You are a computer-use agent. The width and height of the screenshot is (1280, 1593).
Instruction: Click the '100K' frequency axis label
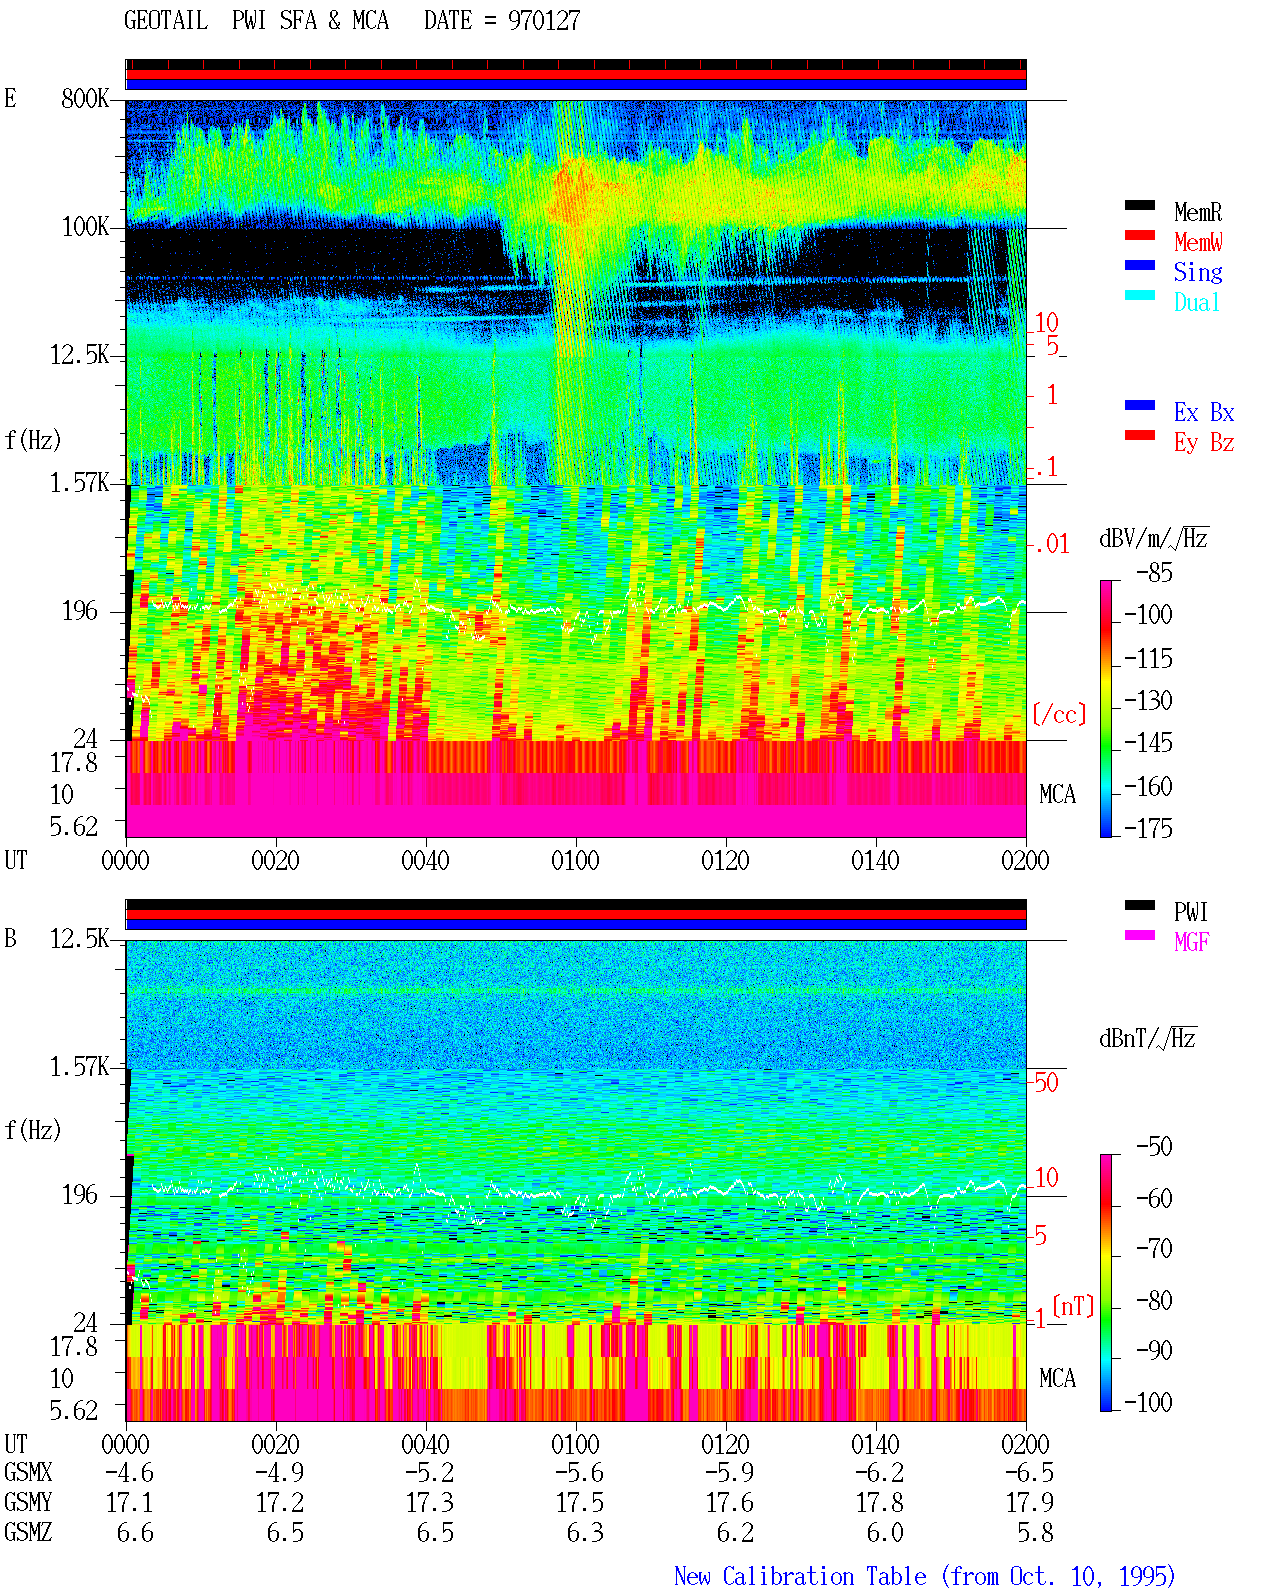85,227
